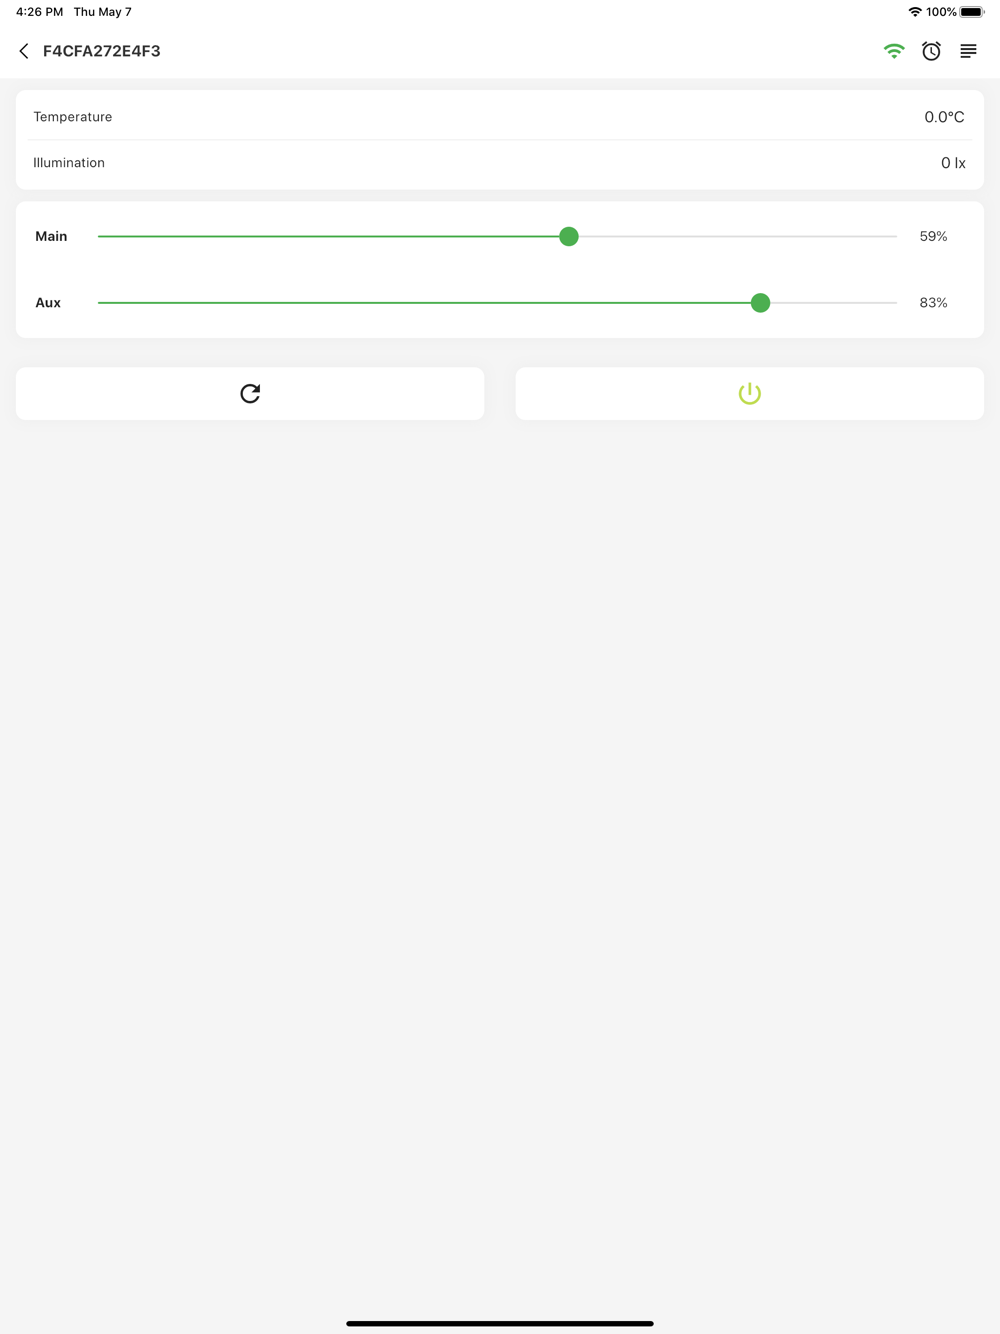Tap the Aux channel label
Image resolution: width=1000 pixels, height=1334 pixels.
pyautogui.click(x=48, y=303)
